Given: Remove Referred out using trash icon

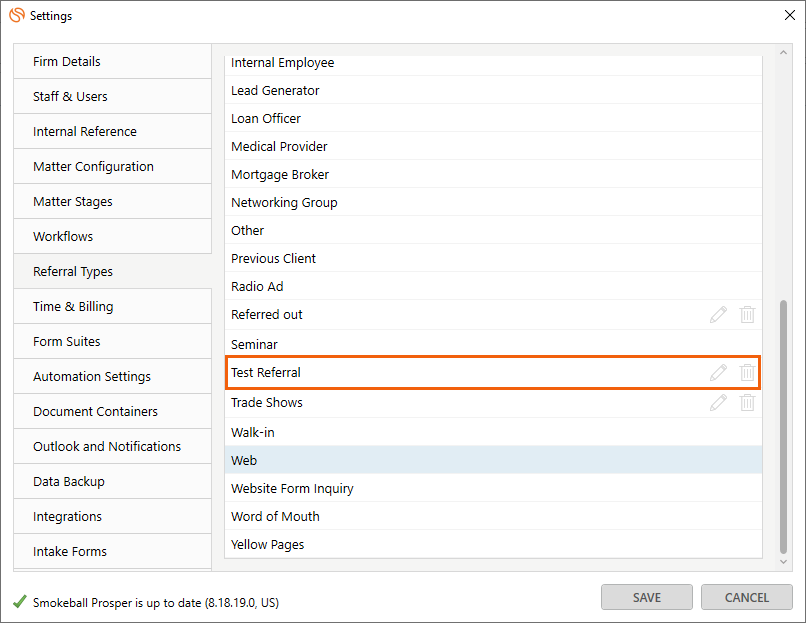Looking at the screenshot, I should [747, 314].
